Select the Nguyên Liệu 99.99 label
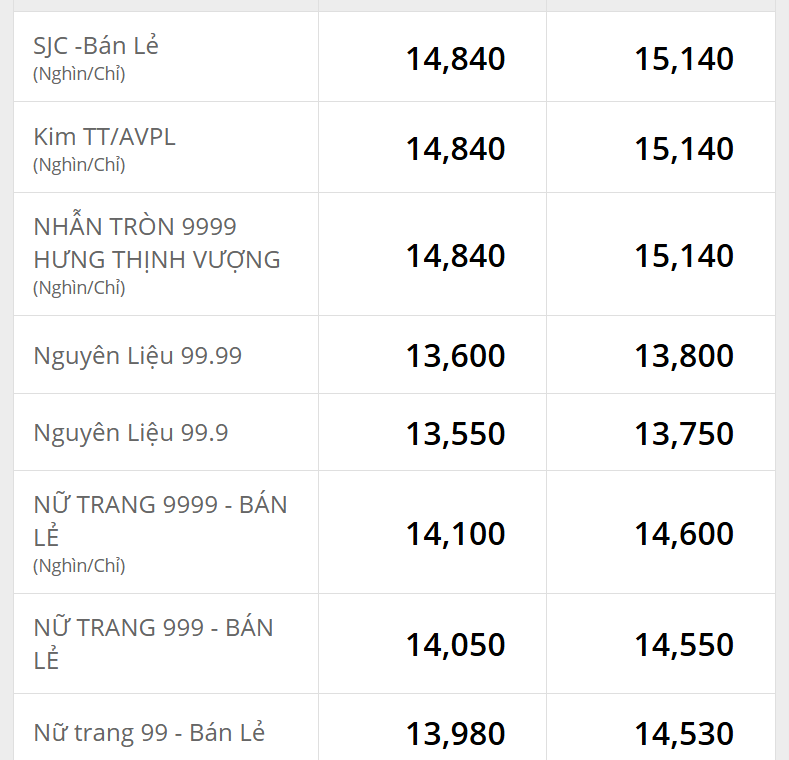The height and width of the screenshot is (760, 789). (x=137, y=356)
